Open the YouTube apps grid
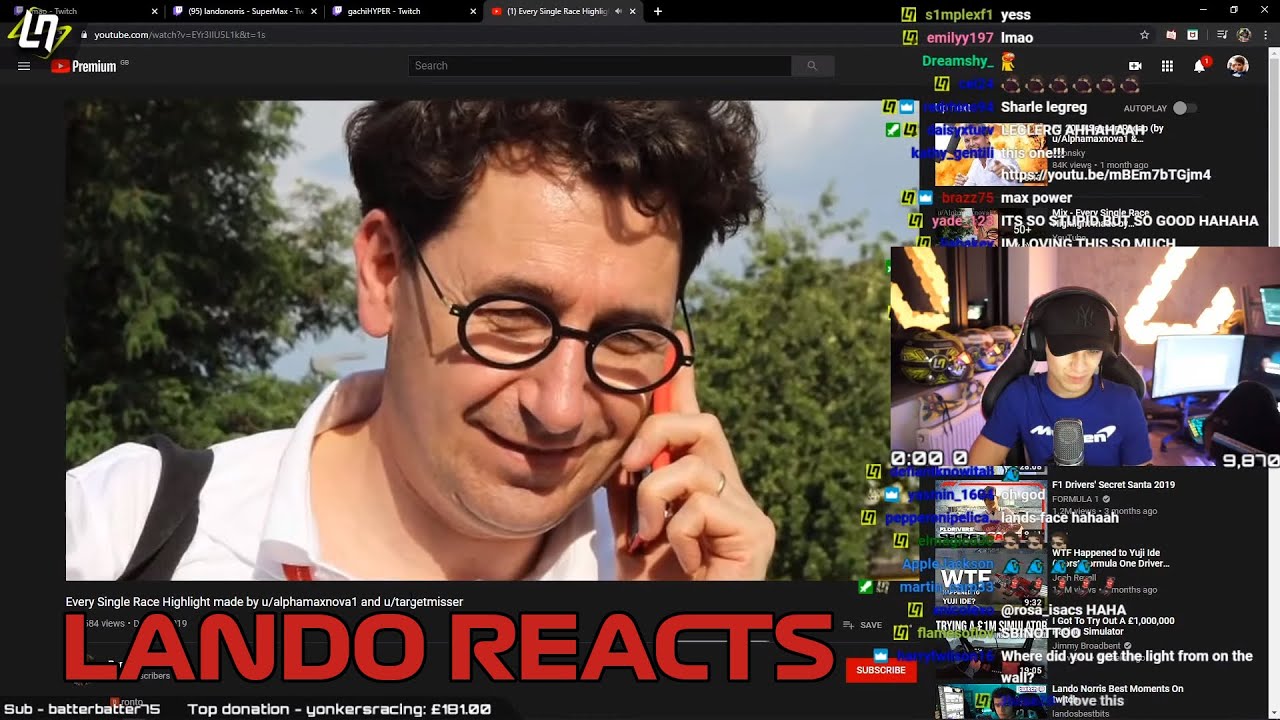1280x720 pixels. [1167, 66]
